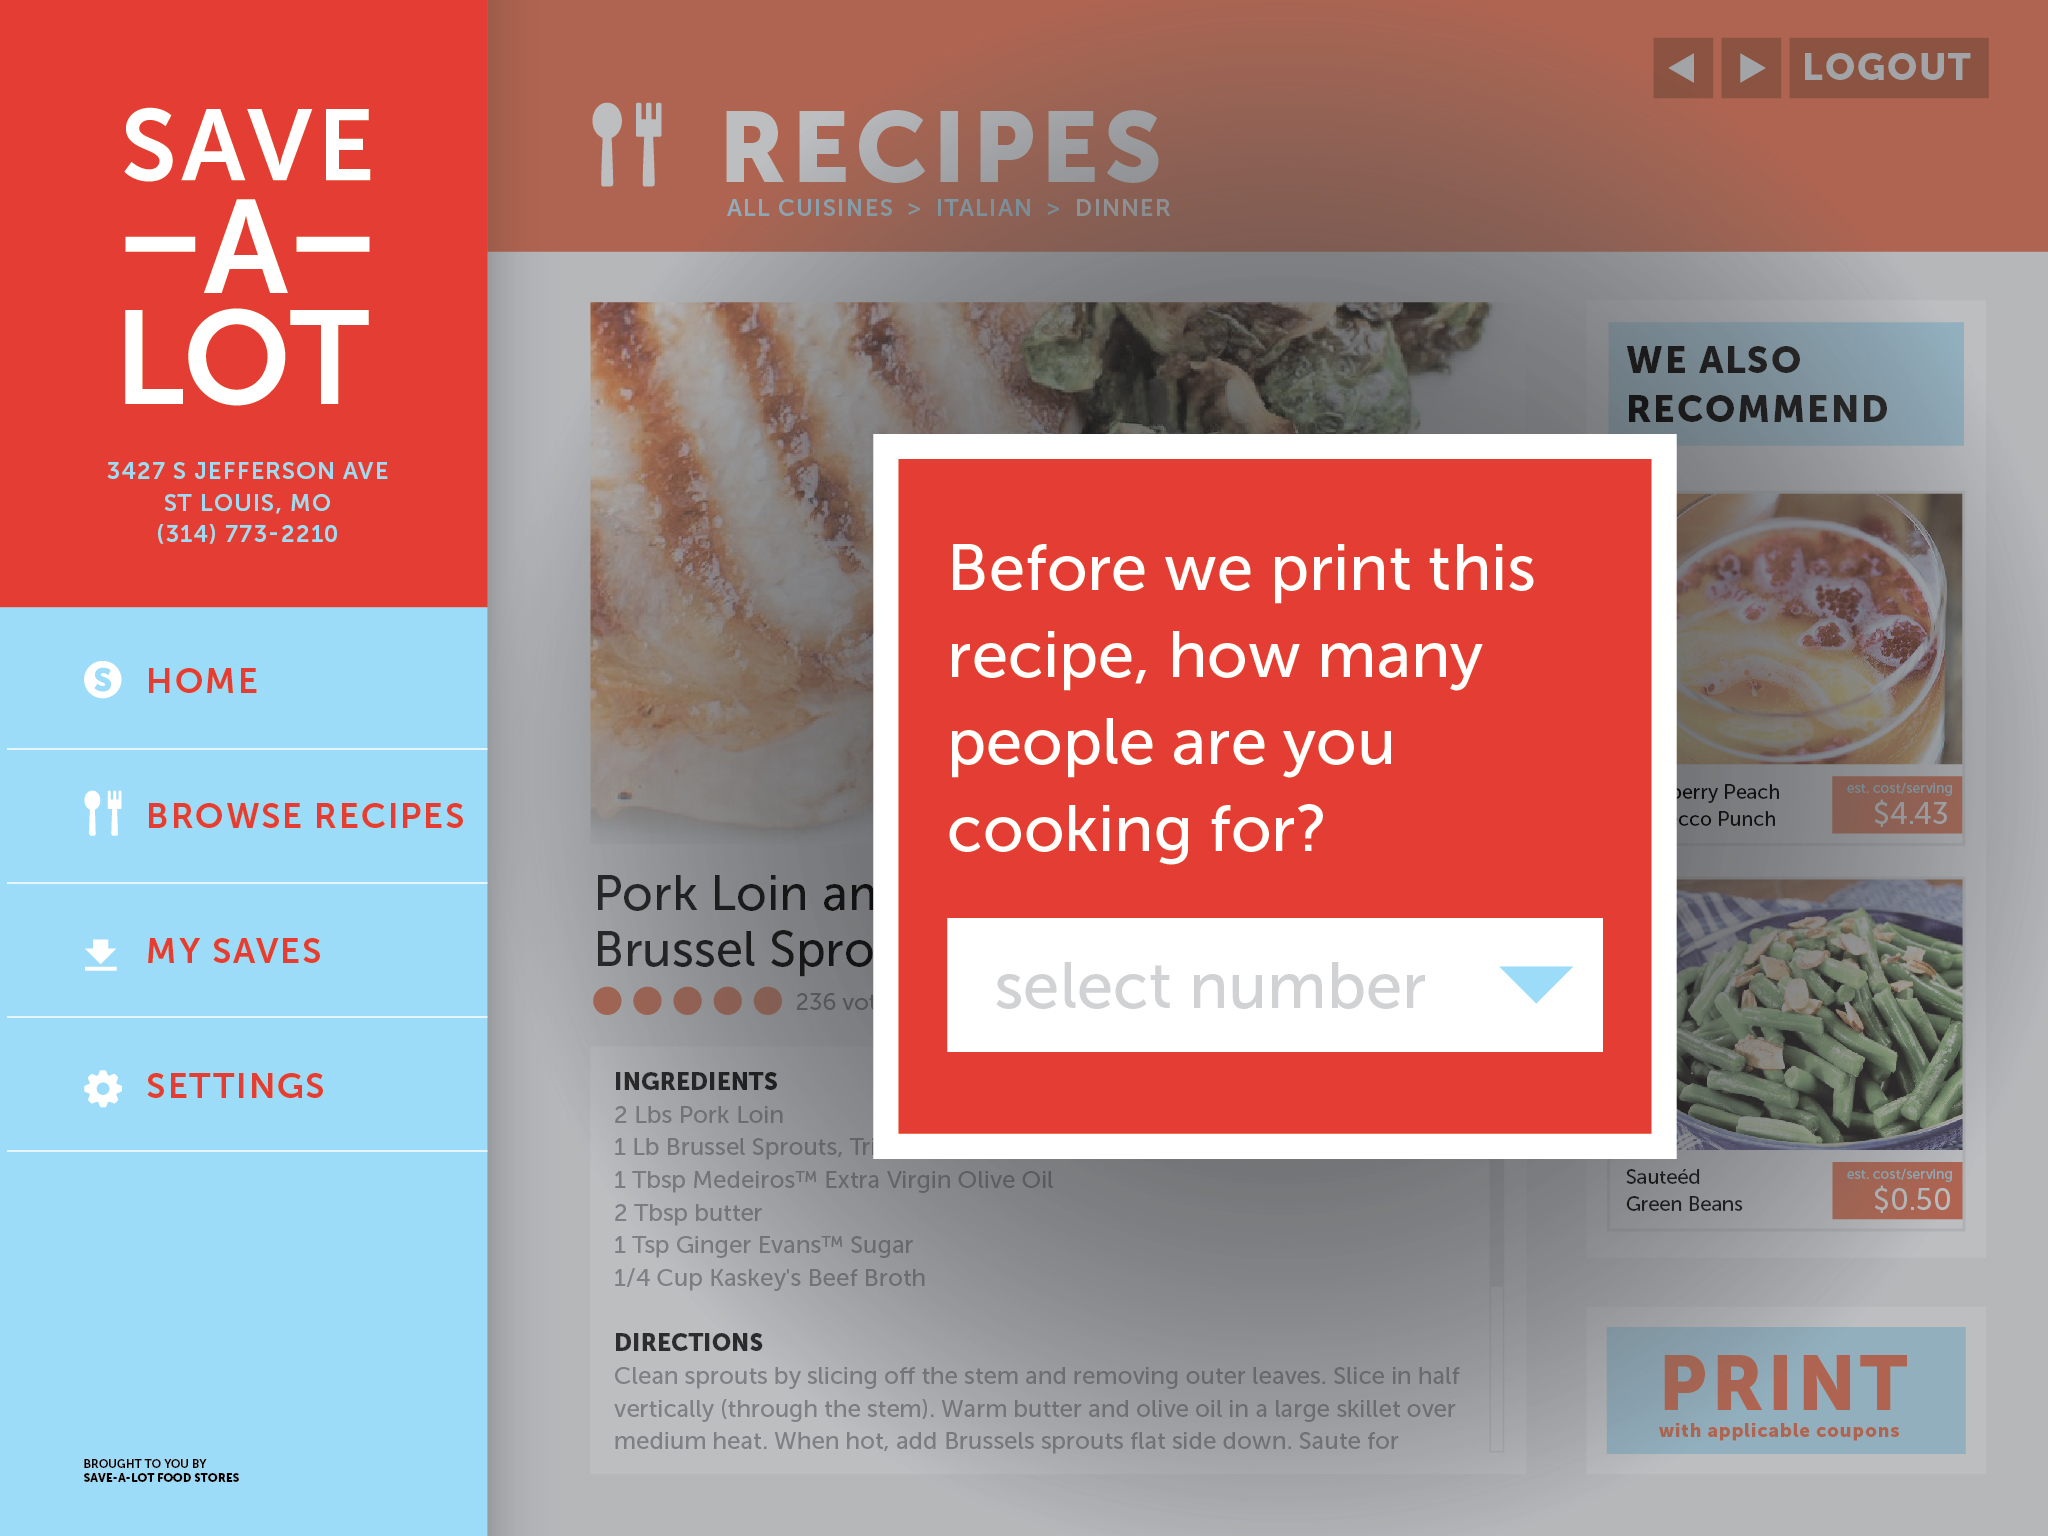Click the My Saves download icon

tap(103, 950)
